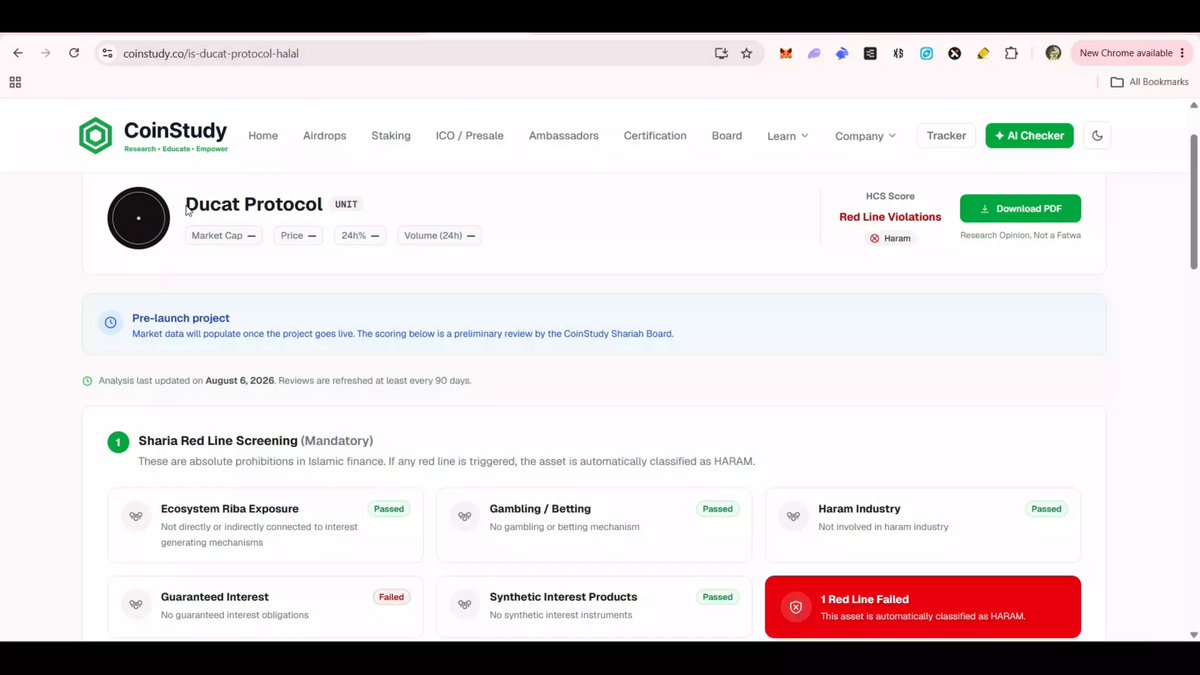Click the clock icon beside Pre-launch project
The height and width of the screenshot is (675, 1200).
[111, 323]
